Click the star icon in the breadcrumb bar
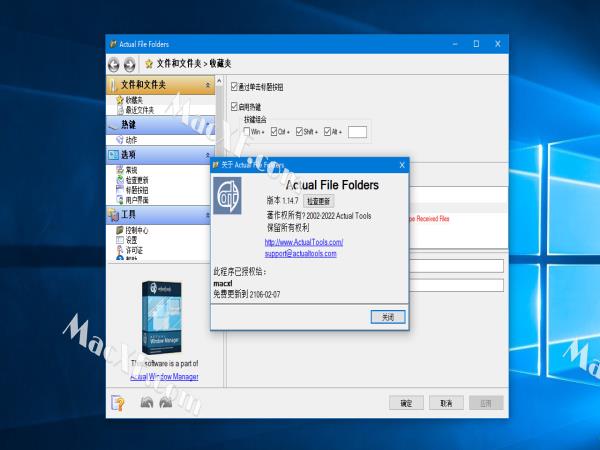Image resolution: width=600 pixels, height=450 pixels. point(149,64)
